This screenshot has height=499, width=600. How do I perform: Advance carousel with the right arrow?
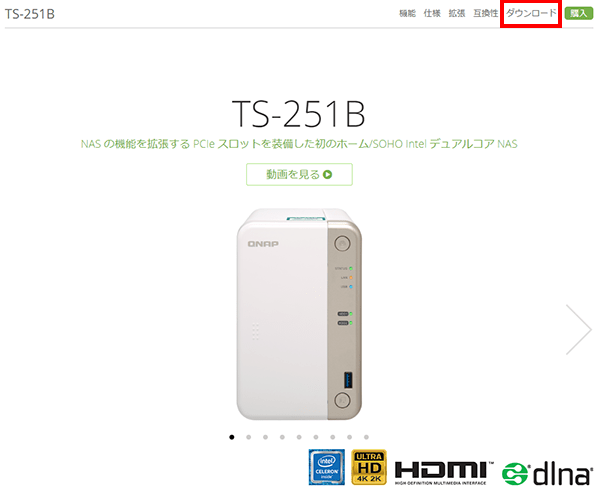click(x=579, y=329)
